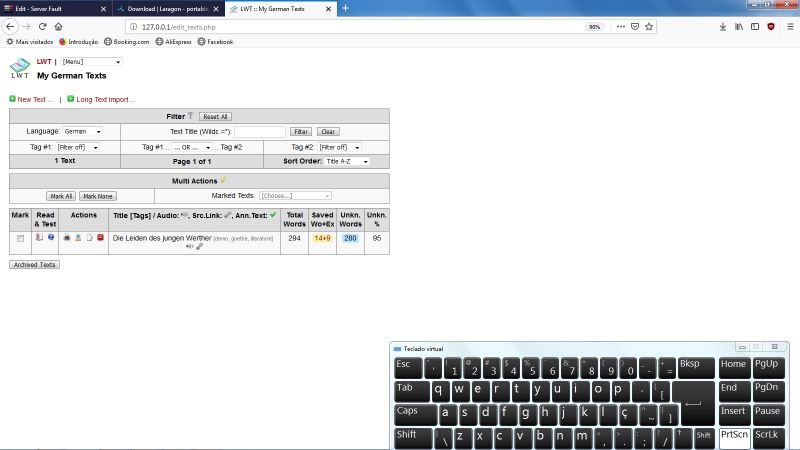Click the Mark All button
The image size is (800, 450).
coord(61,196)
